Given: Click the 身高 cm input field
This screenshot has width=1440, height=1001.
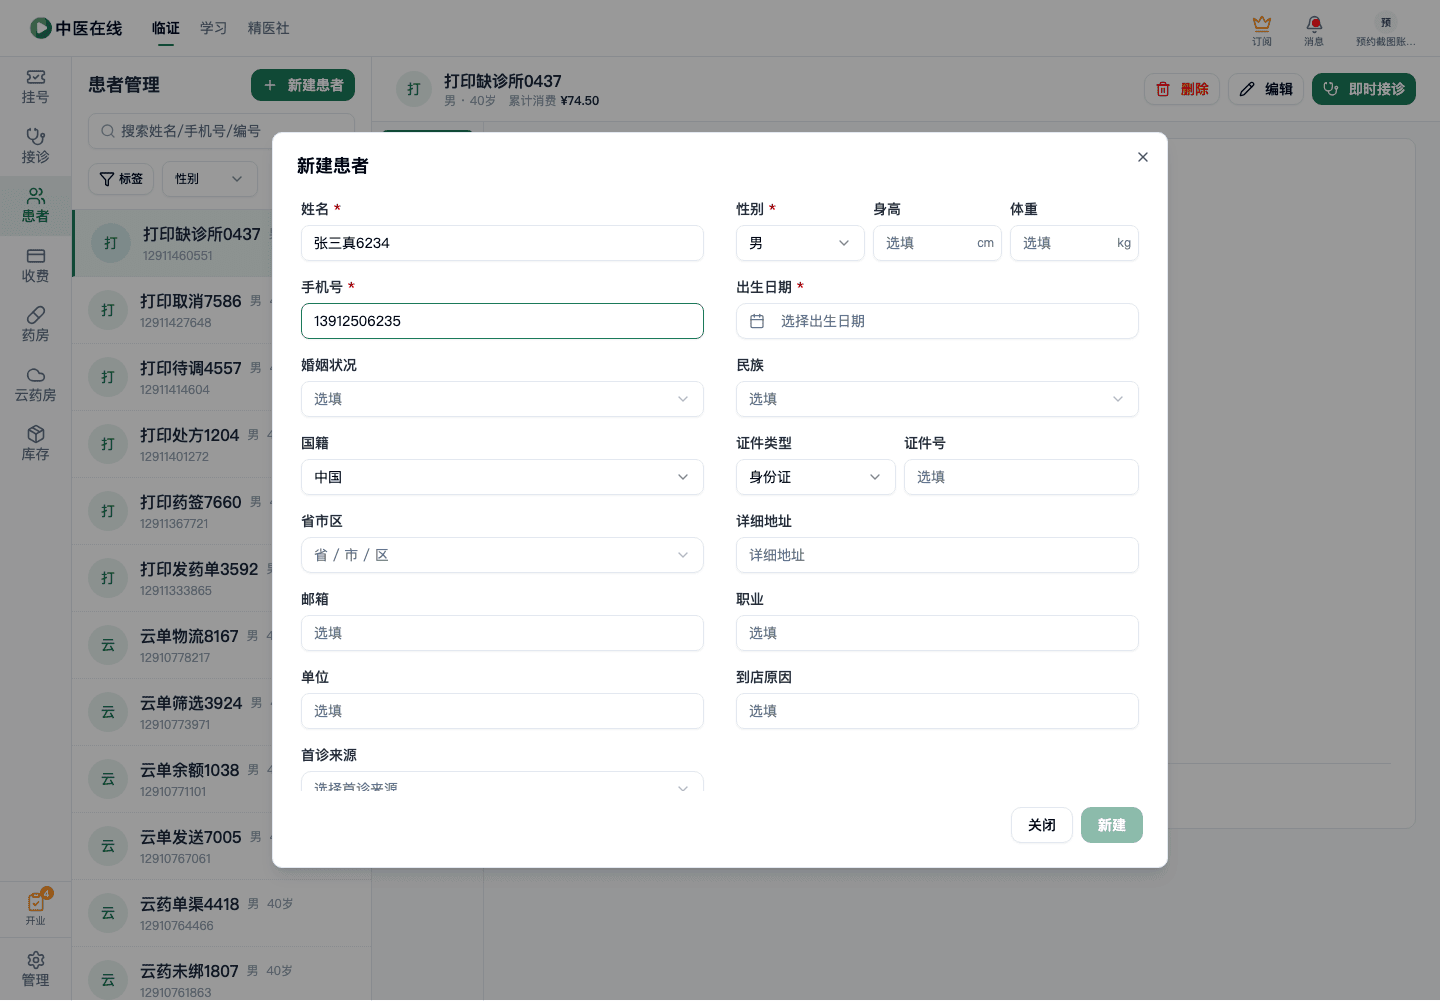Looking at the screenshot, I should (937, 243).
